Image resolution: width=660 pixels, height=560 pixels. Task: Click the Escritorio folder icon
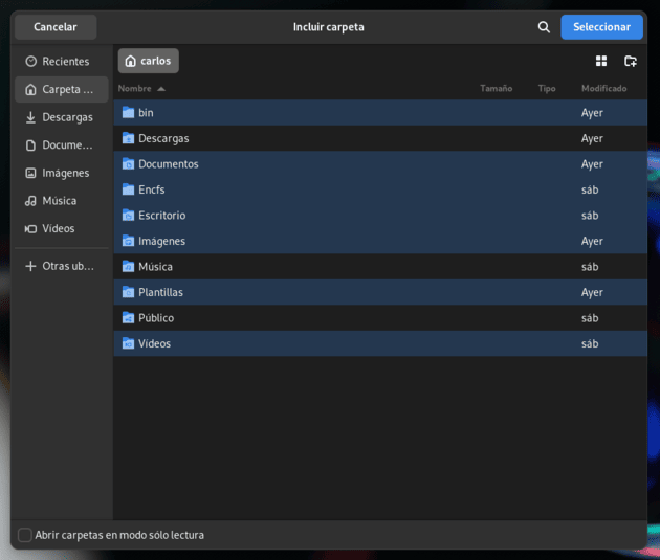[128, 215]
